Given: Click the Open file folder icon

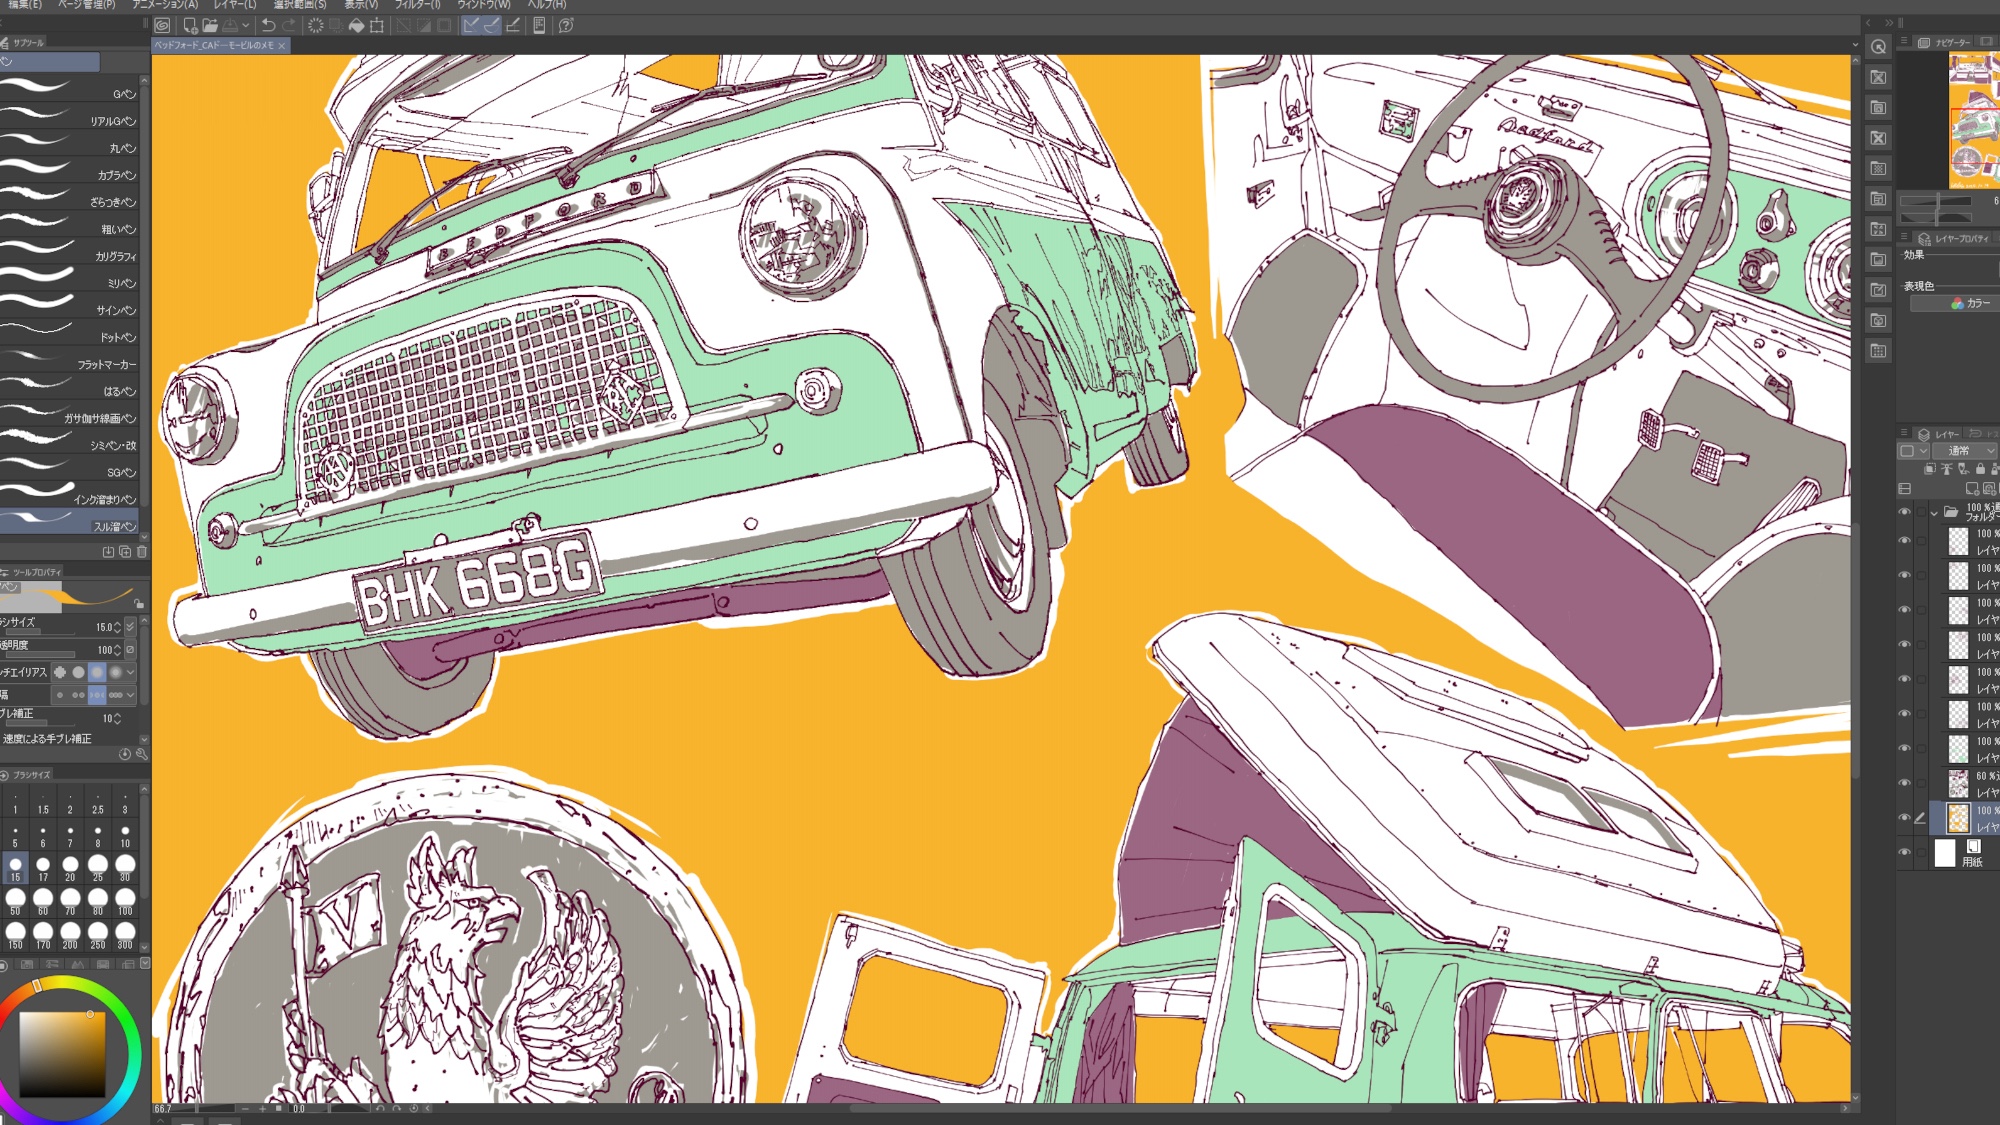Looking at the screenshot, I should [210, 26].
